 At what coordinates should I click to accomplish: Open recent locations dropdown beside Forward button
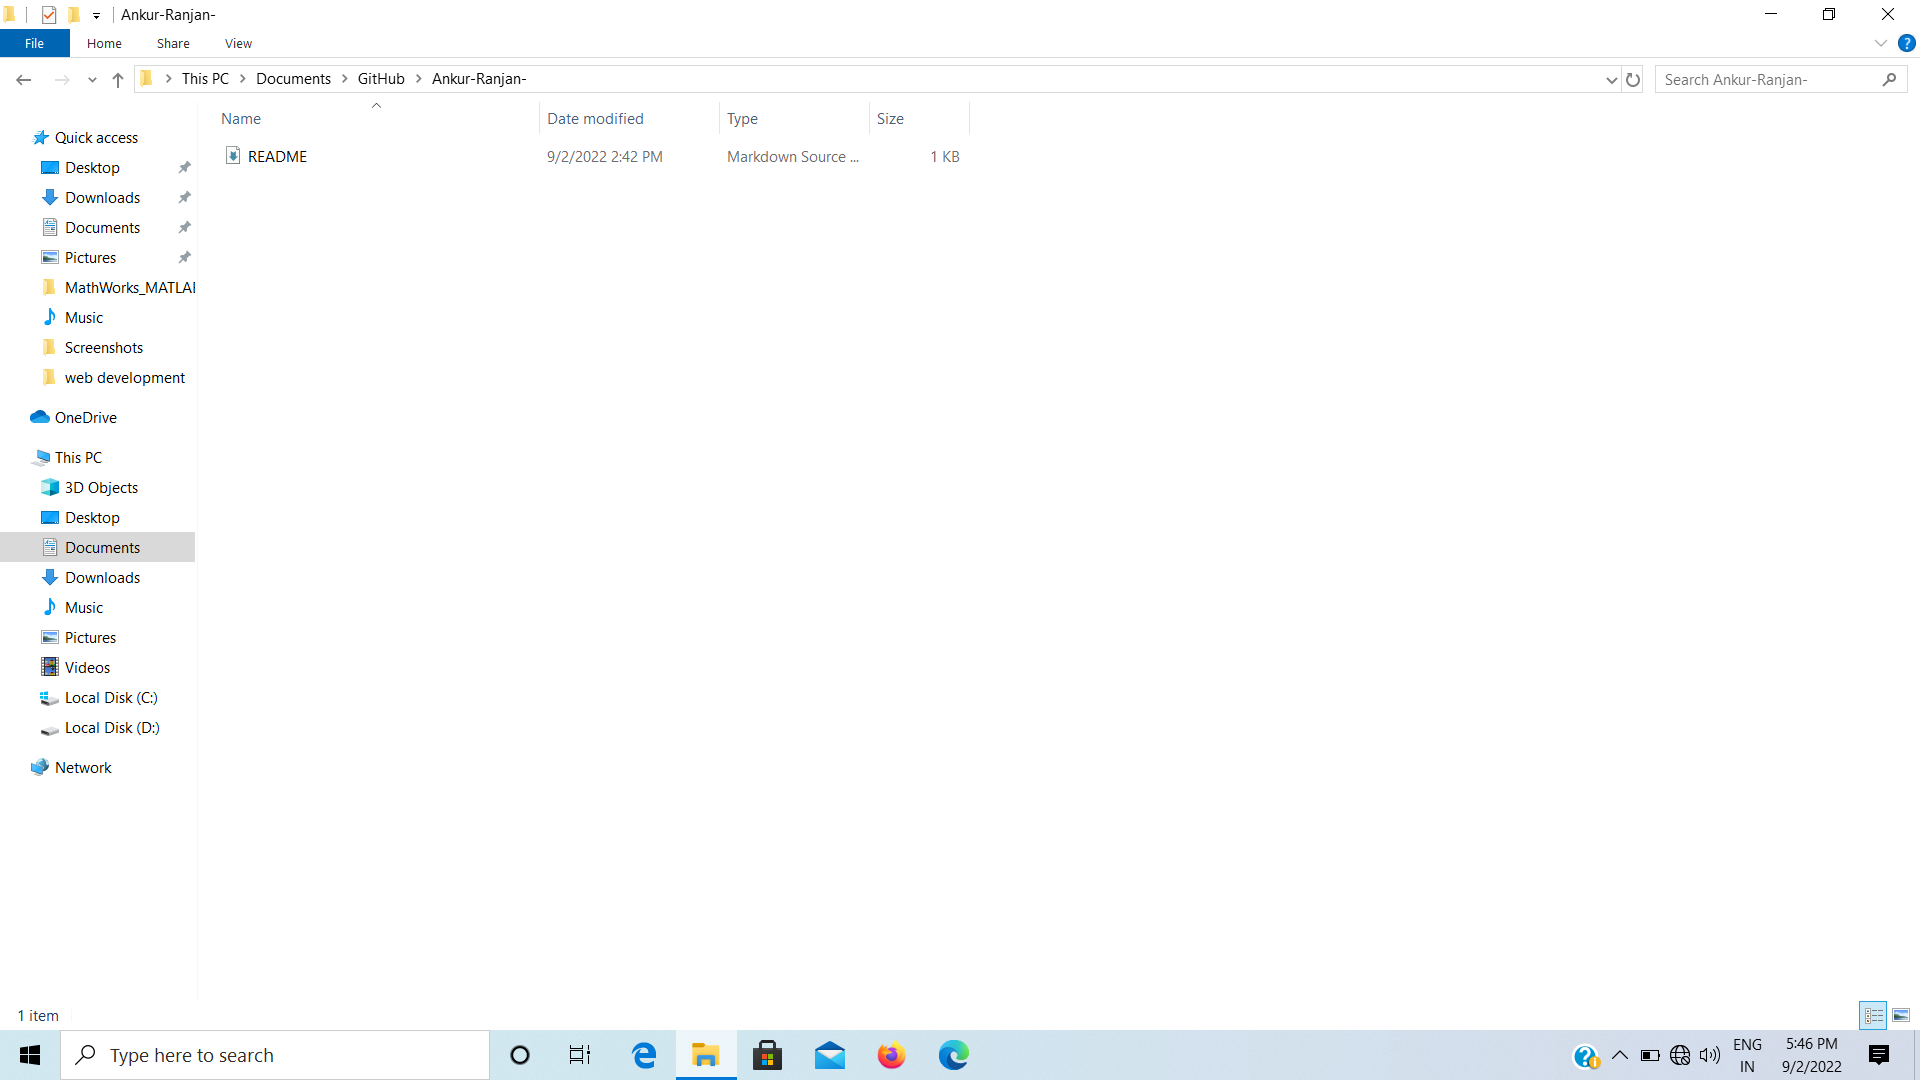[91, 79]
